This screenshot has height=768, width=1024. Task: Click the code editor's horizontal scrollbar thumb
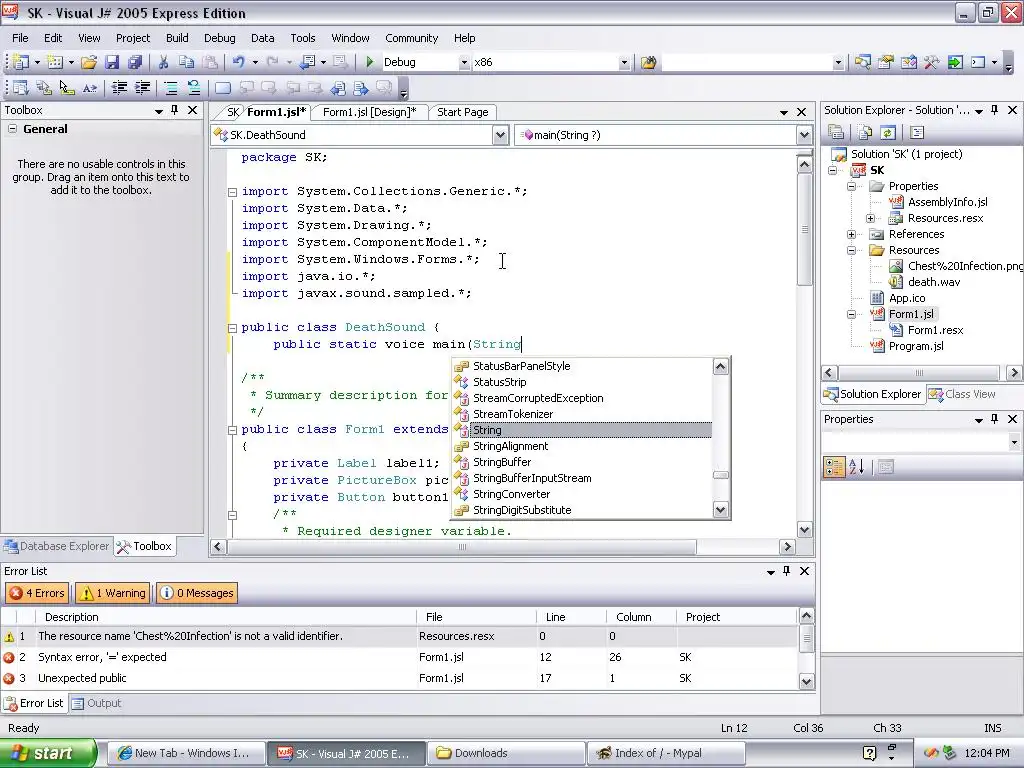(462, 547)
